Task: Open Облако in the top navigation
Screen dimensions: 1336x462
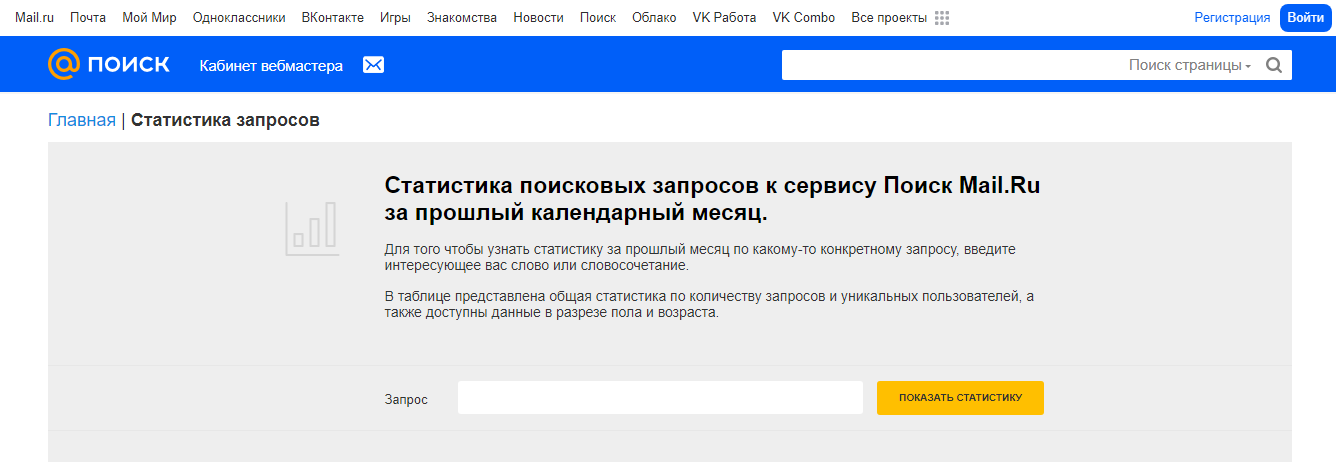Action: [654, 18]
